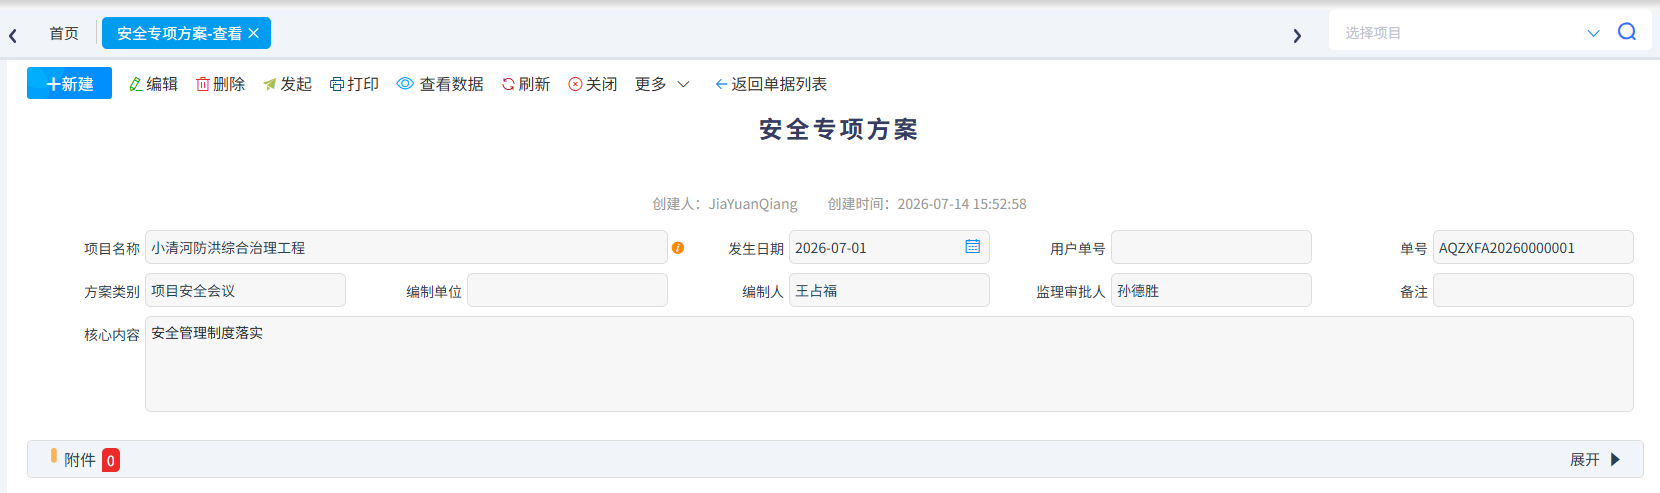Screen dimensions: 1660x493
Task: Click the 编辑 edit button
Action: point(153,84)
